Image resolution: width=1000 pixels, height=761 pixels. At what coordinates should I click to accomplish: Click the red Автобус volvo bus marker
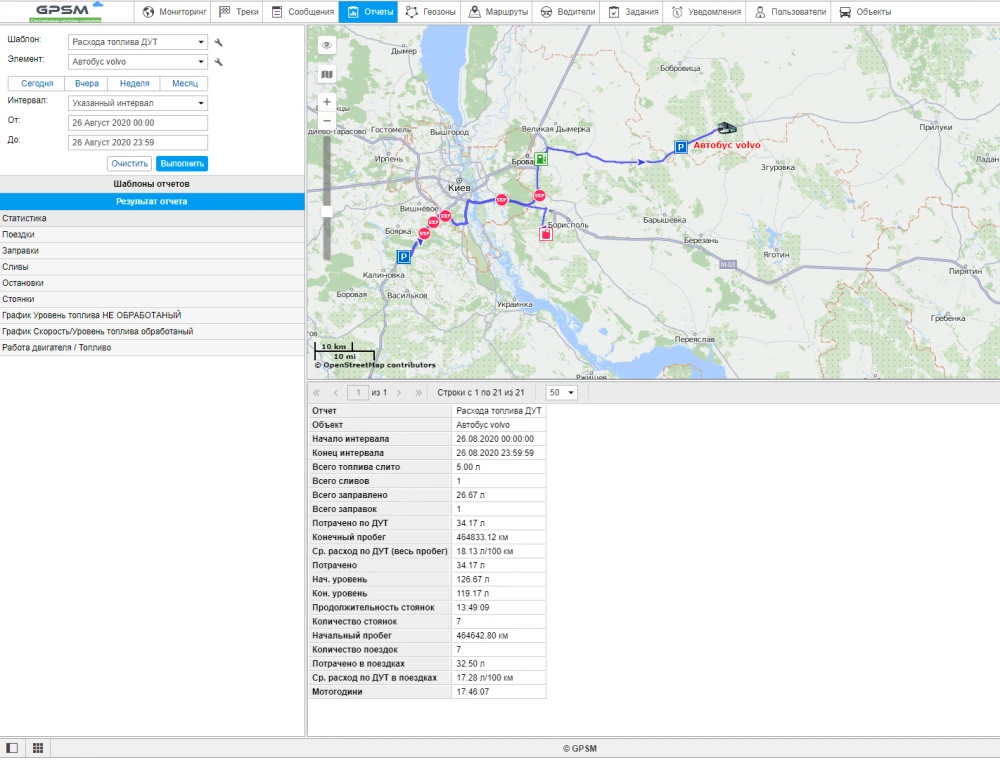[724, 130]
